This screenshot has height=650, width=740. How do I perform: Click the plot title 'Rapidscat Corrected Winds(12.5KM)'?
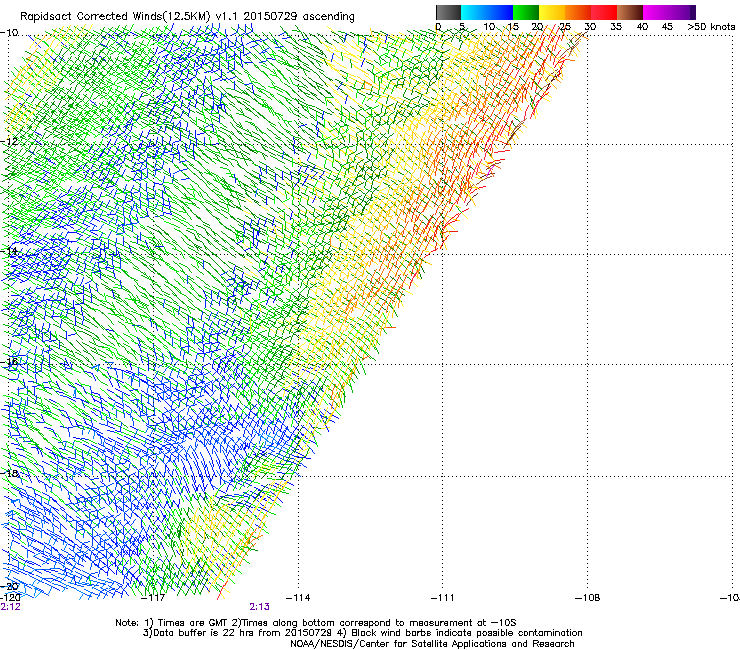click(x=115, y=17)
